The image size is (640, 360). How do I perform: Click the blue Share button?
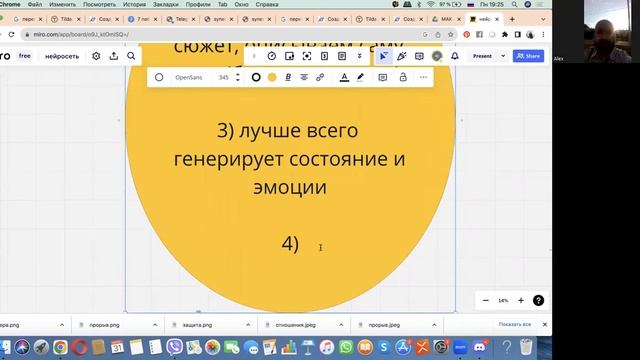[x=528, y=56]
